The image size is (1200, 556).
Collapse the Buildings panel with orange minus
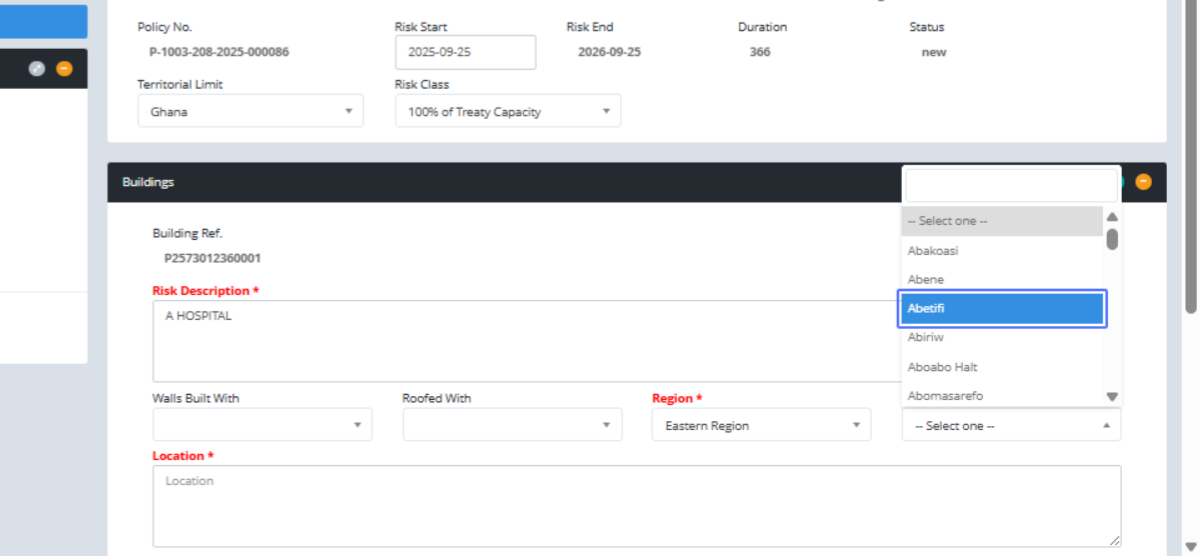[x=1143, y=182]
